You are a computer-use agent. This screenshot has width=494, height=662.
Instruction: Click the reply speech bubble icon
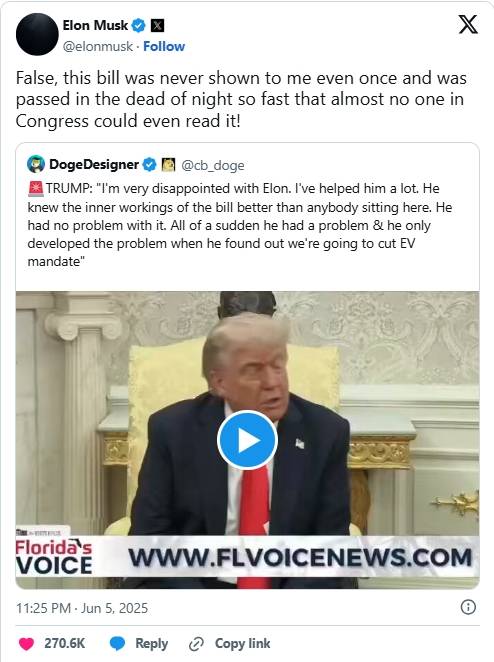[x=117, y=643]
